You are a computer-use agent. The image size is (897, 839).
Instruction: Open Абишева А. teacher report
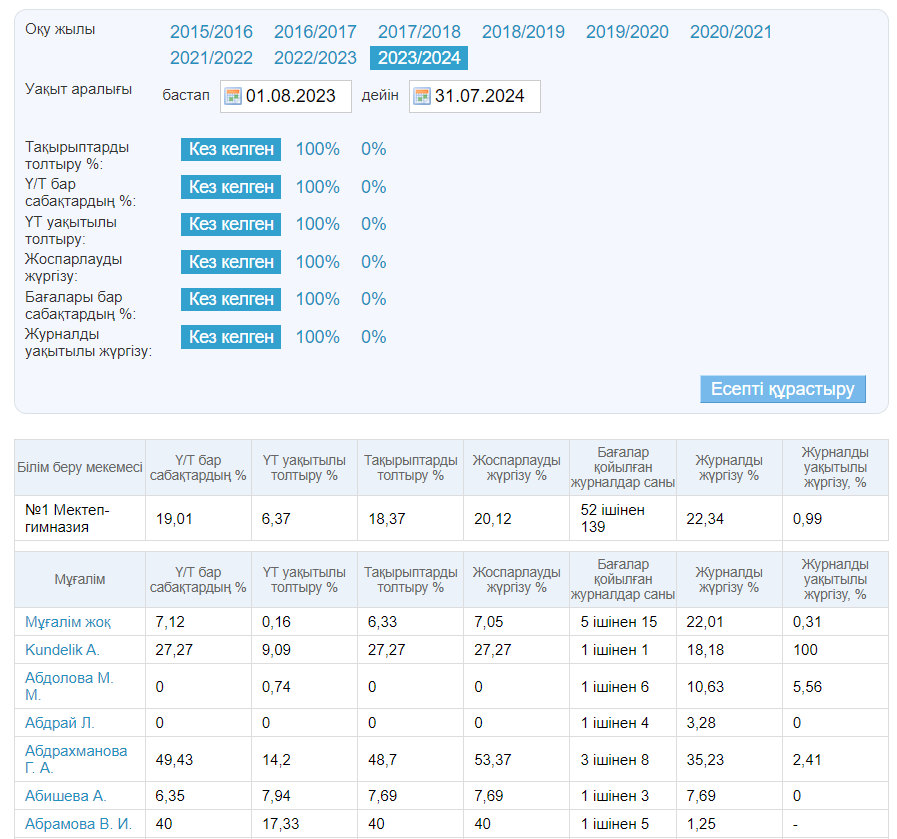click(65, 796)
